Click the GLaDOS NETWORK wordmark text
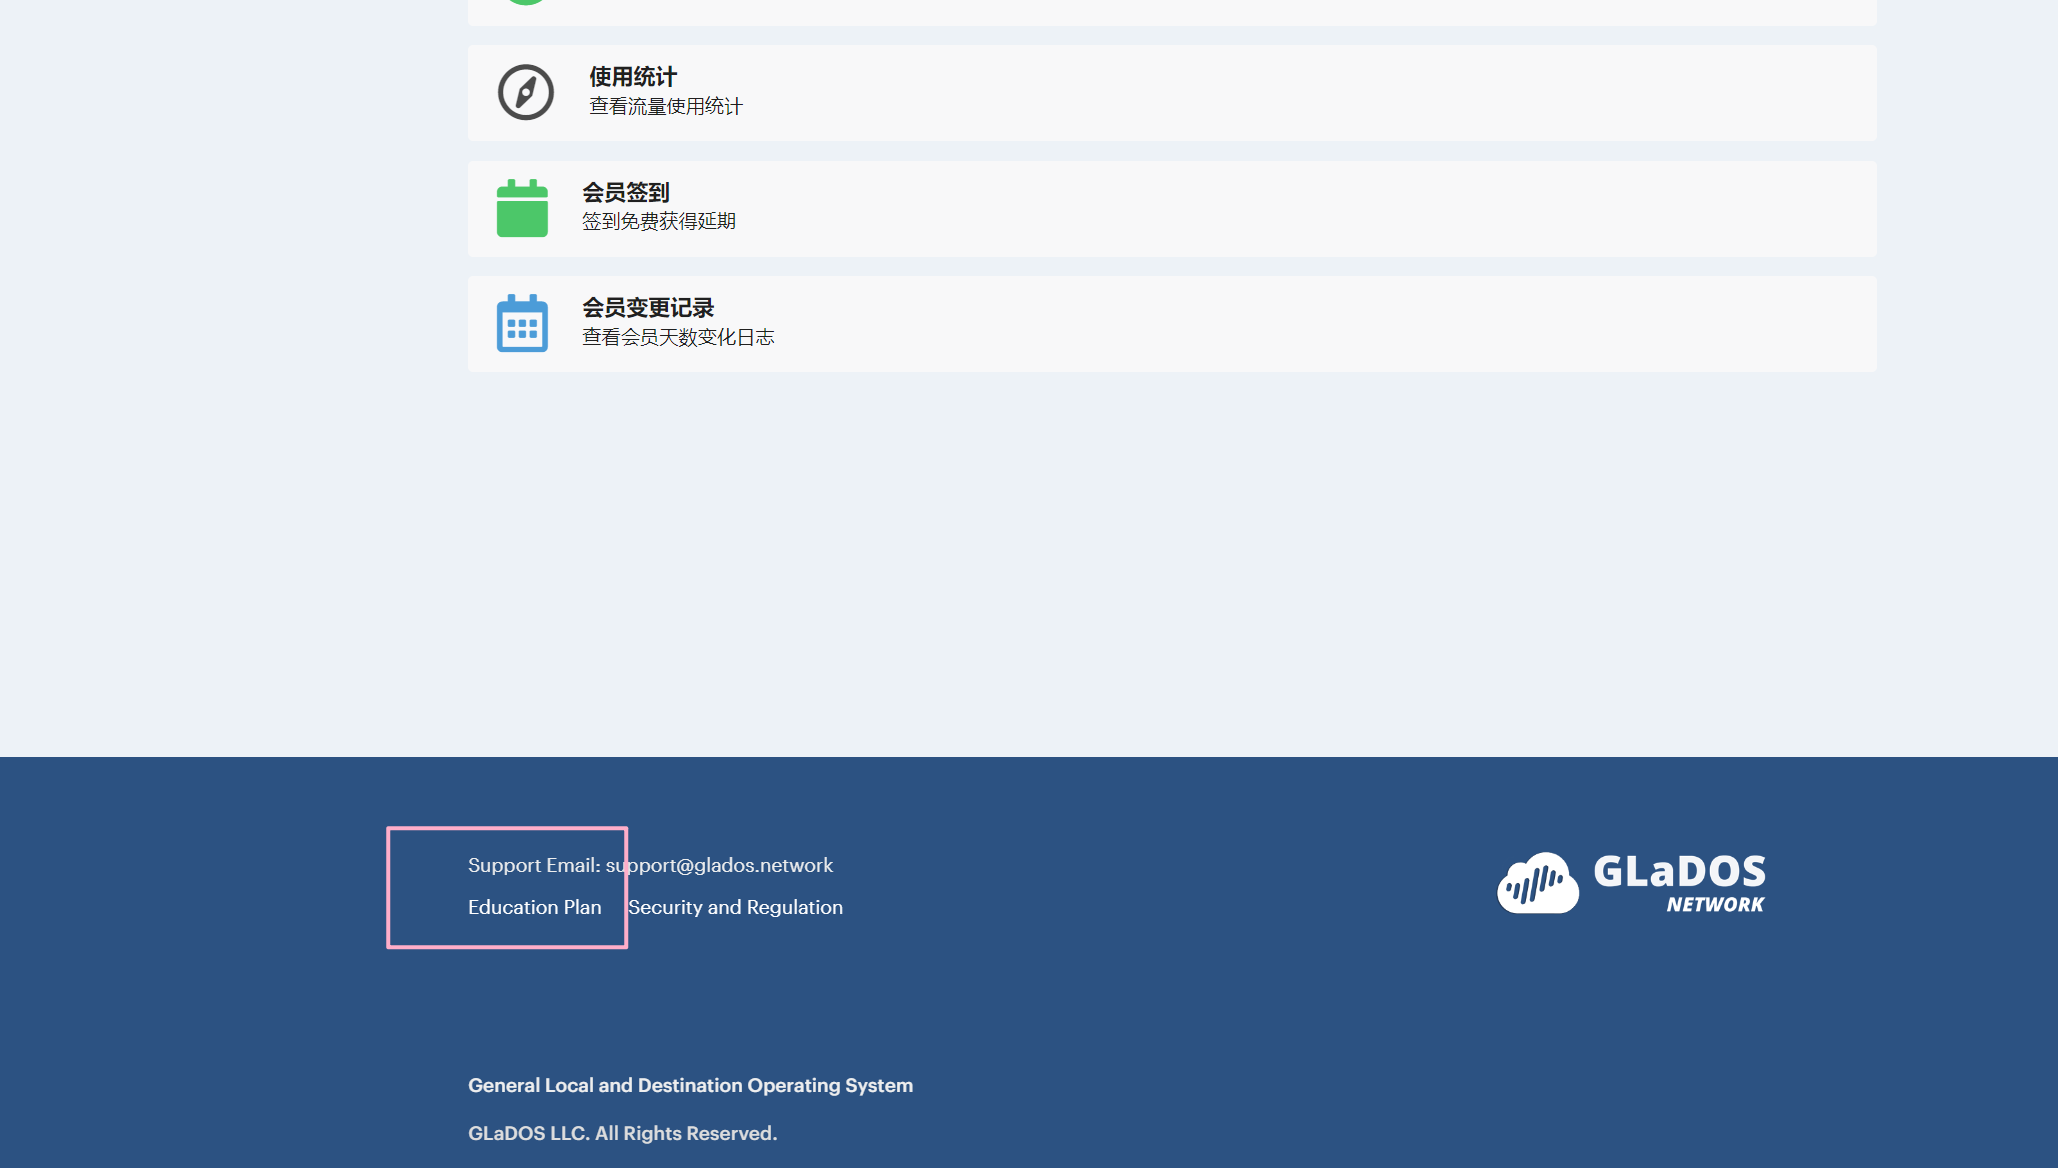Viewport: 2058px width, 1168px height. (1680, 883)
